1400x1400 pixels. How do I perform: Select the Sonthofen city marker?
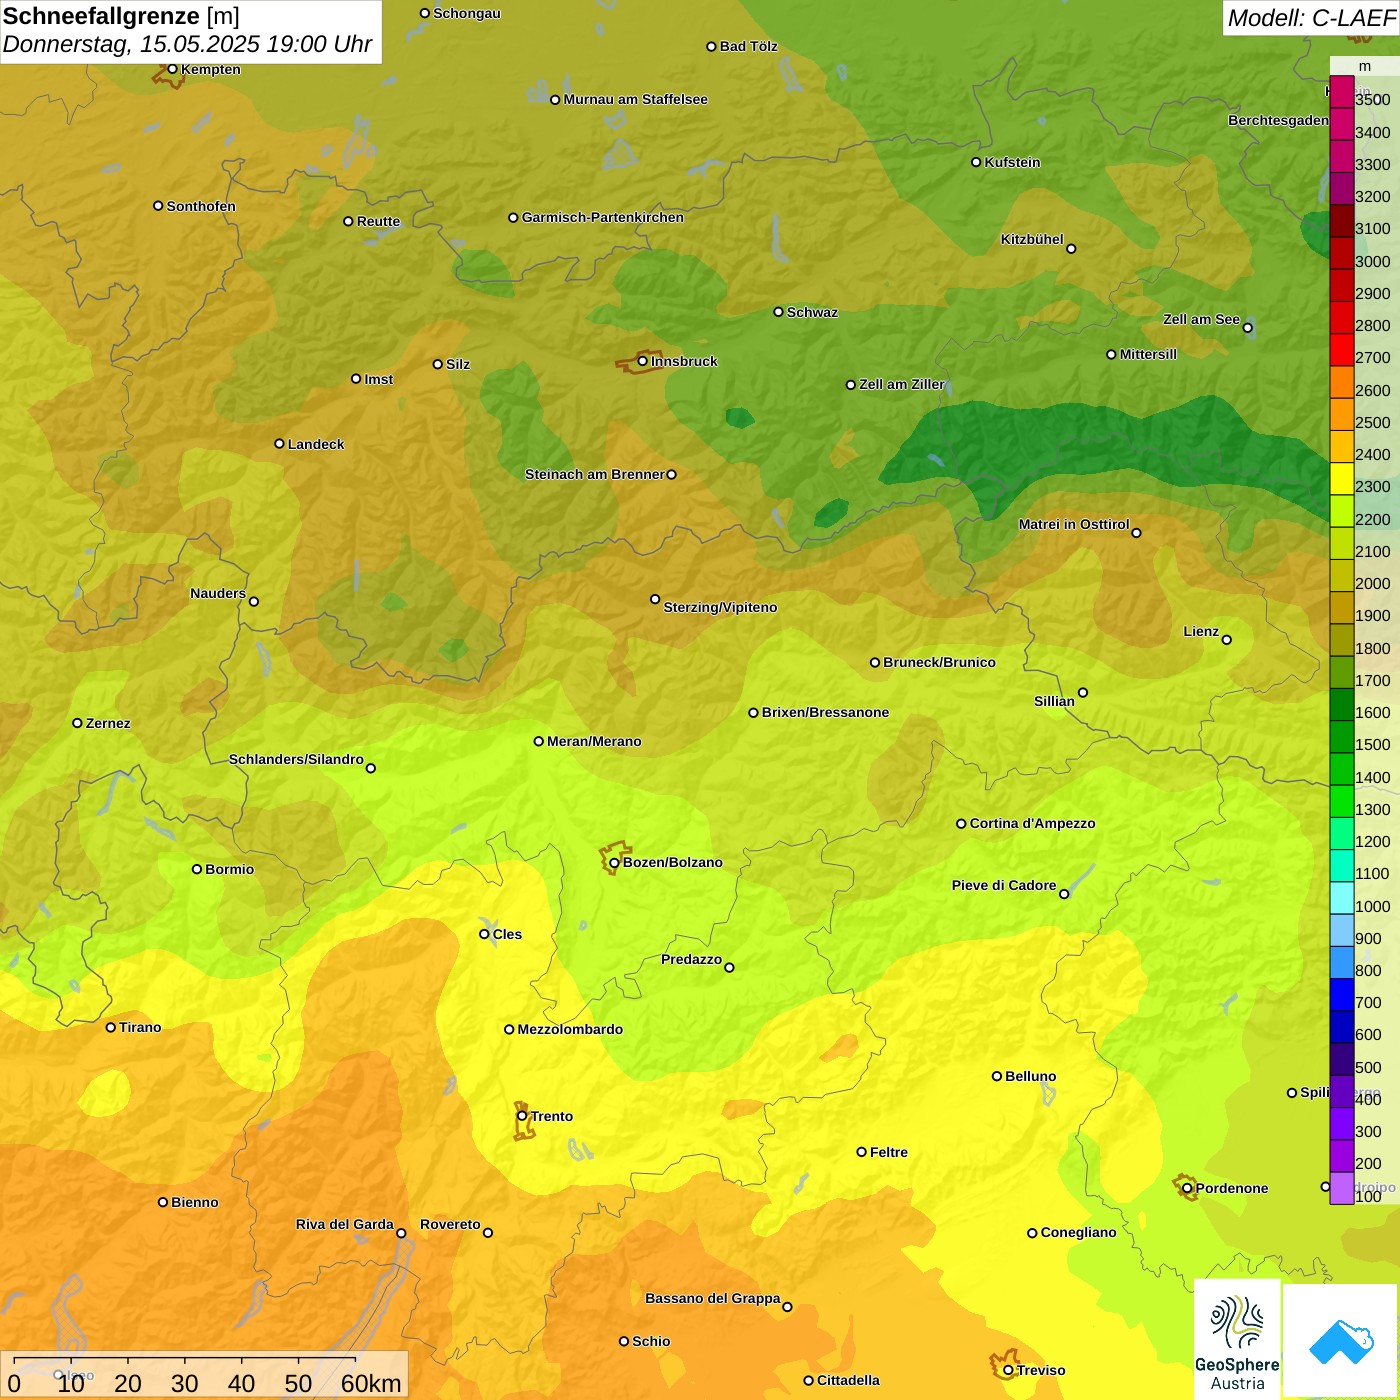tap(158, 206)
